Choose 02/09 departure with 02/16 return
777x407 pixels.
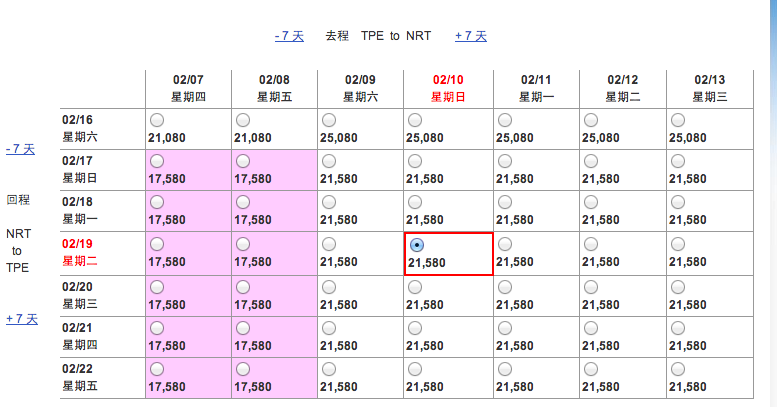(x=329, y=120)
